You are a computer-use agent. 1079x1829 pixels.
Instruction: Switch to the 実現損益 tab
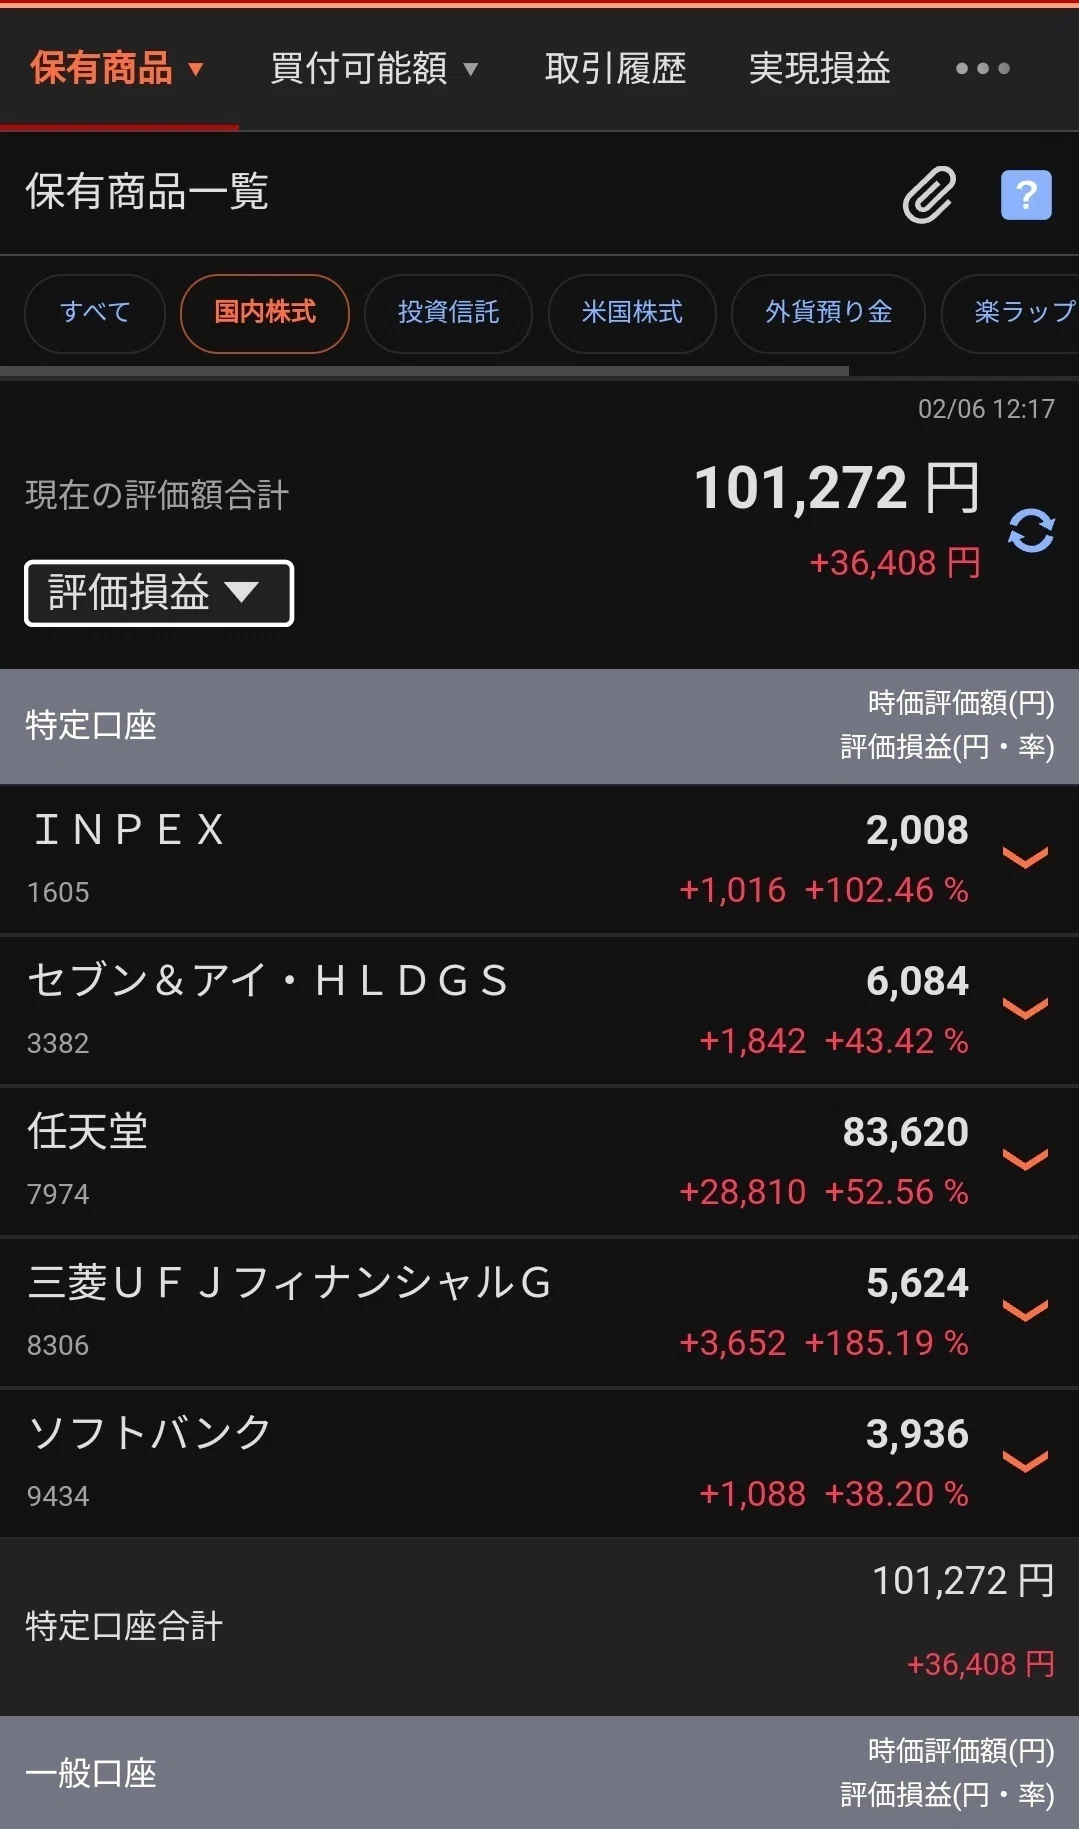click(x=819, y=68)
